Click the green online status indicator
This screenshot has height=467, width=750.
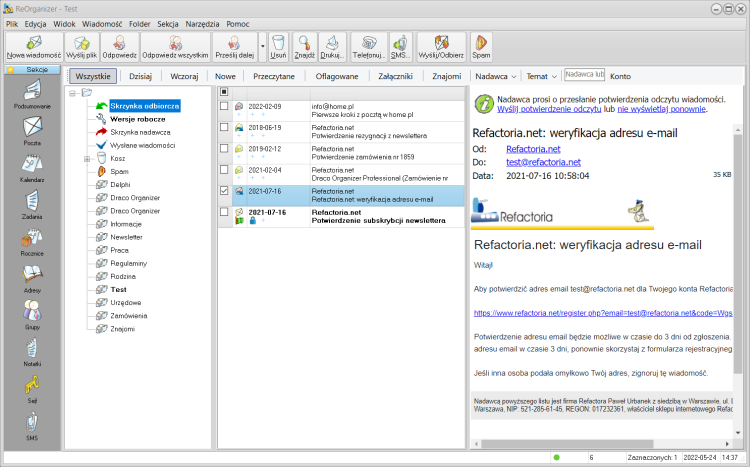click(556, 457)
